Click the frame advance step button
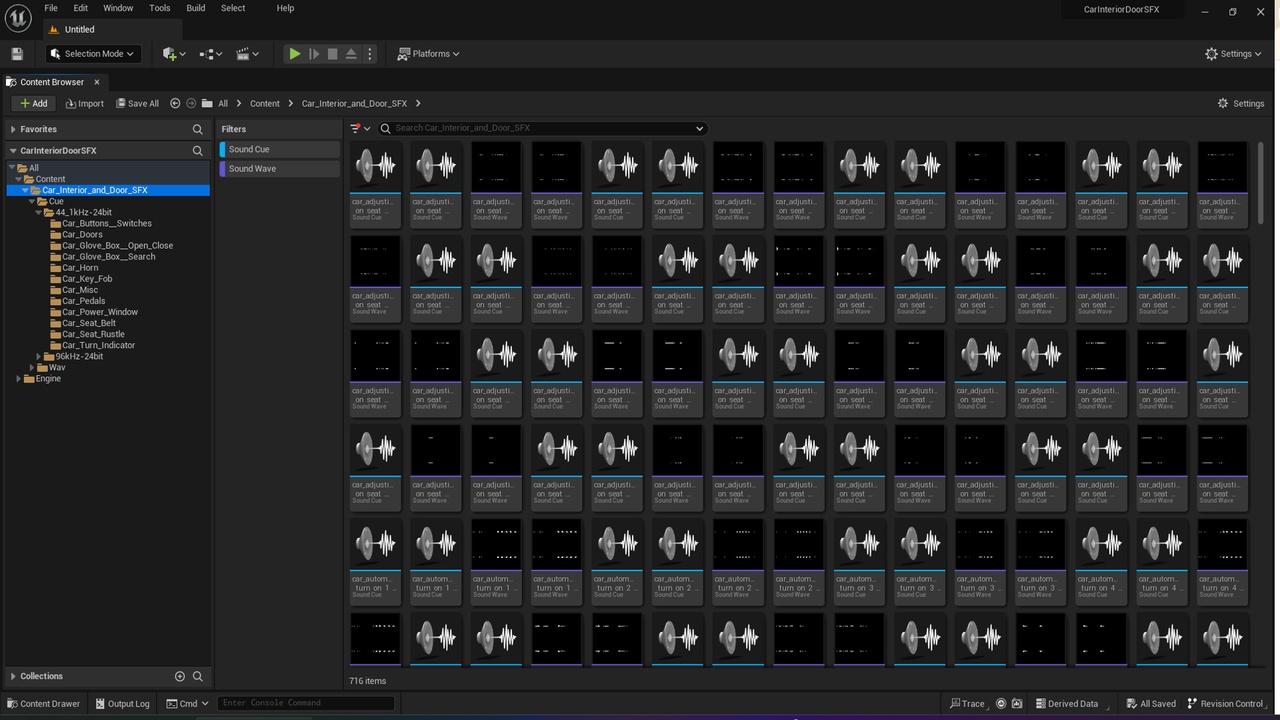1280x720 pixels. [314, 54]
